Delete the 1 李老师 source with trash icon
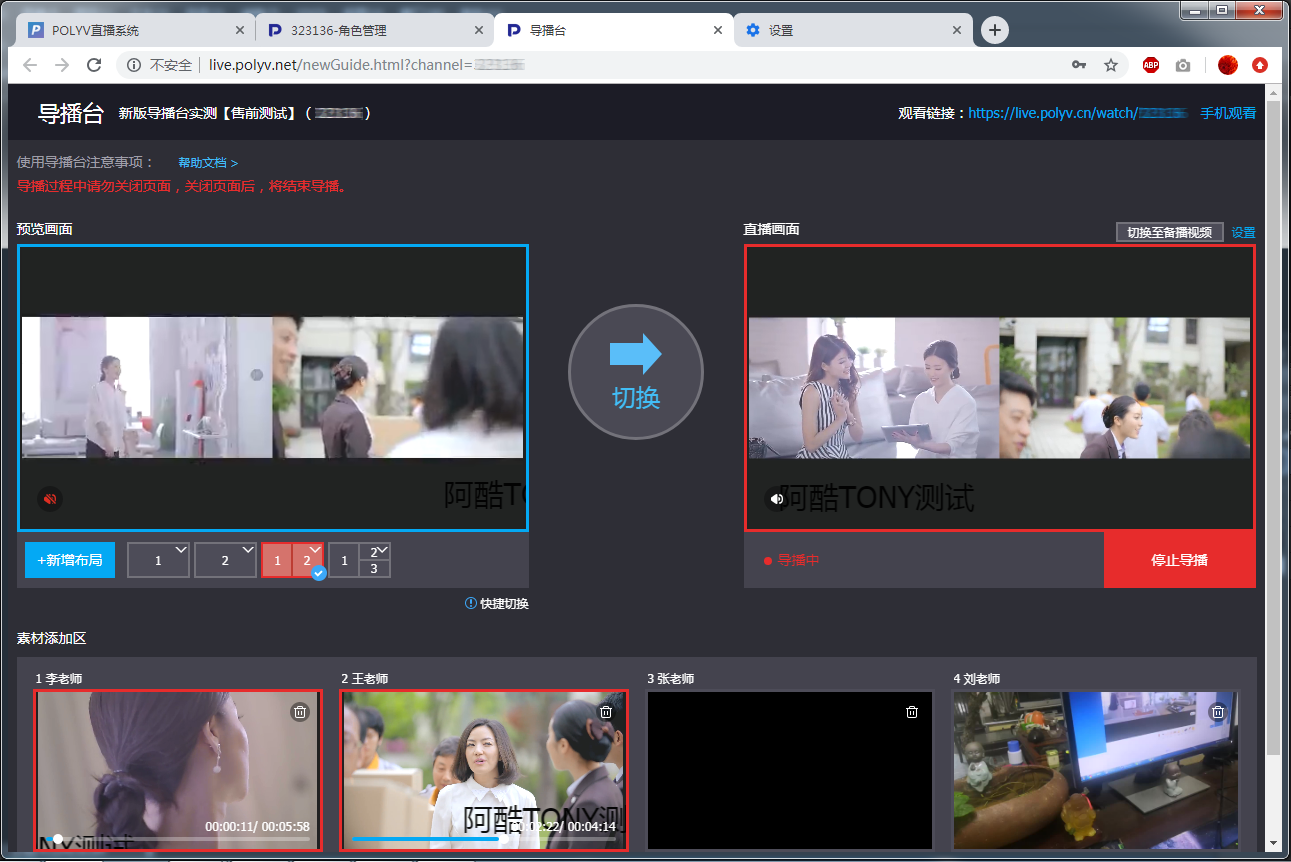 click(300, 712)
